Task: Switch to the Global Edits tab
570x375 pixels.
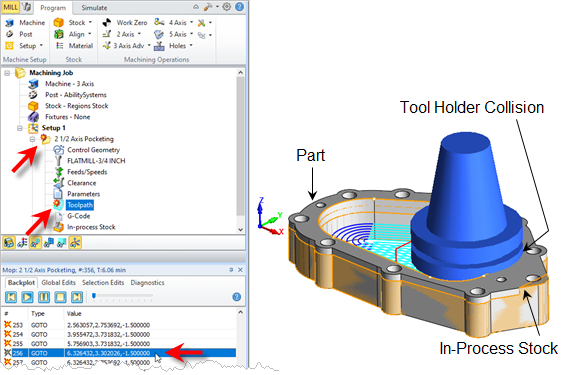Action: [59, 283]
